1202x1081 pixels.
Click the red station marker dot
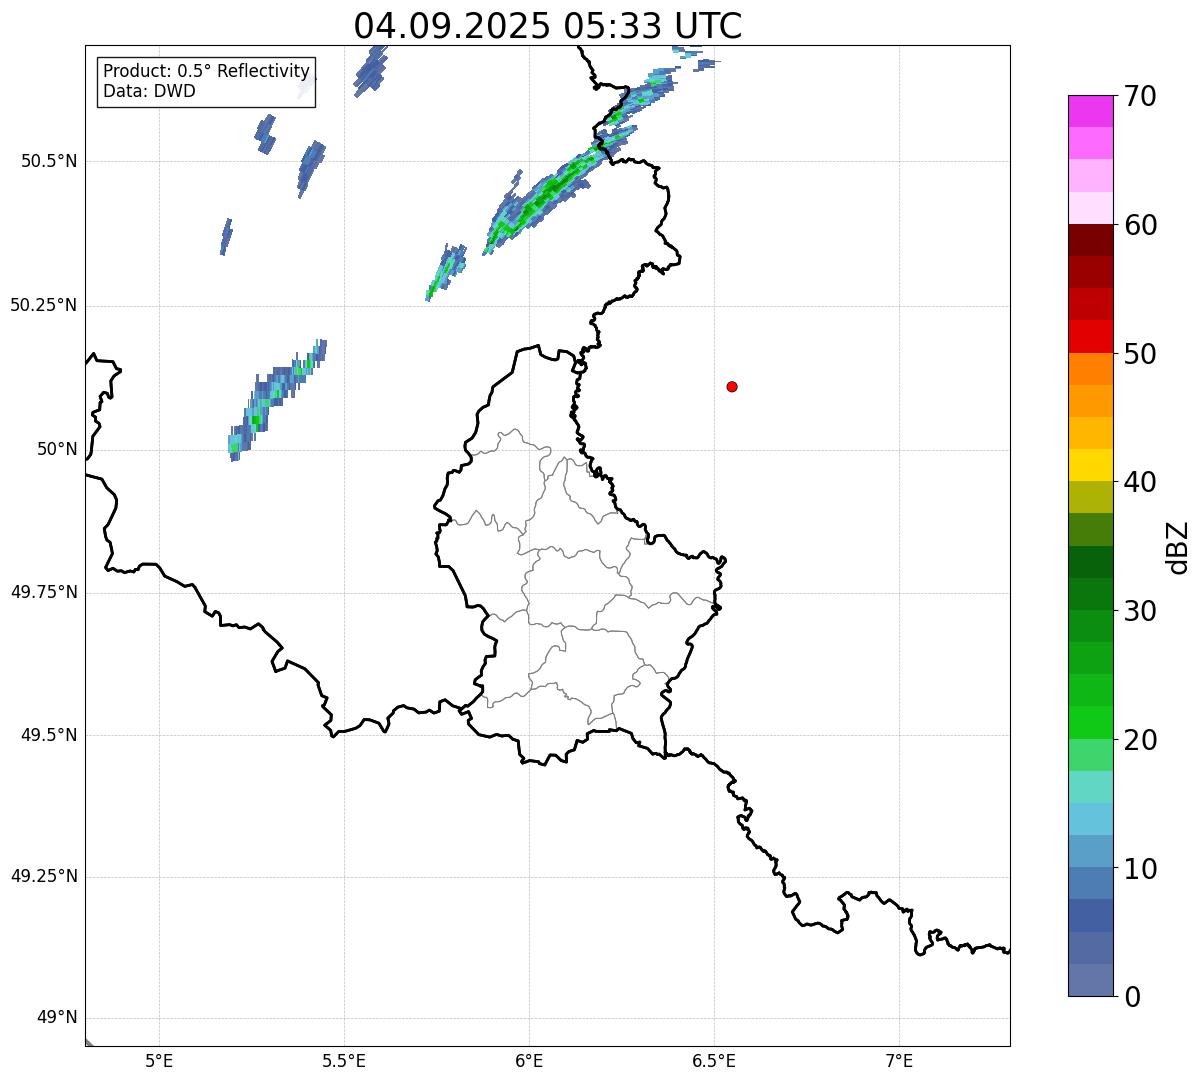point(732,387)
